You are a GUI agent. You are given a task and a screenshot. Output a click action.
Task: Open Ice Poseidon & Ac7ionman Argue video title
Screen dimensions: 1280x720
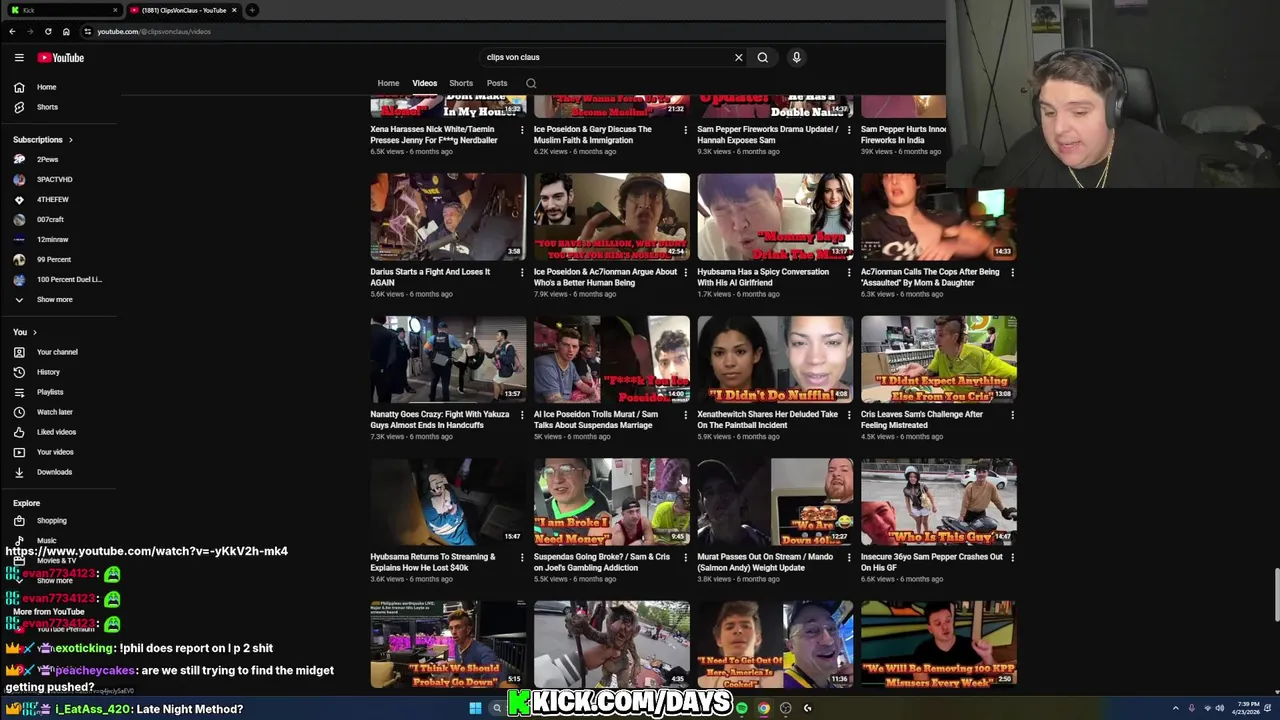(605, 277)
